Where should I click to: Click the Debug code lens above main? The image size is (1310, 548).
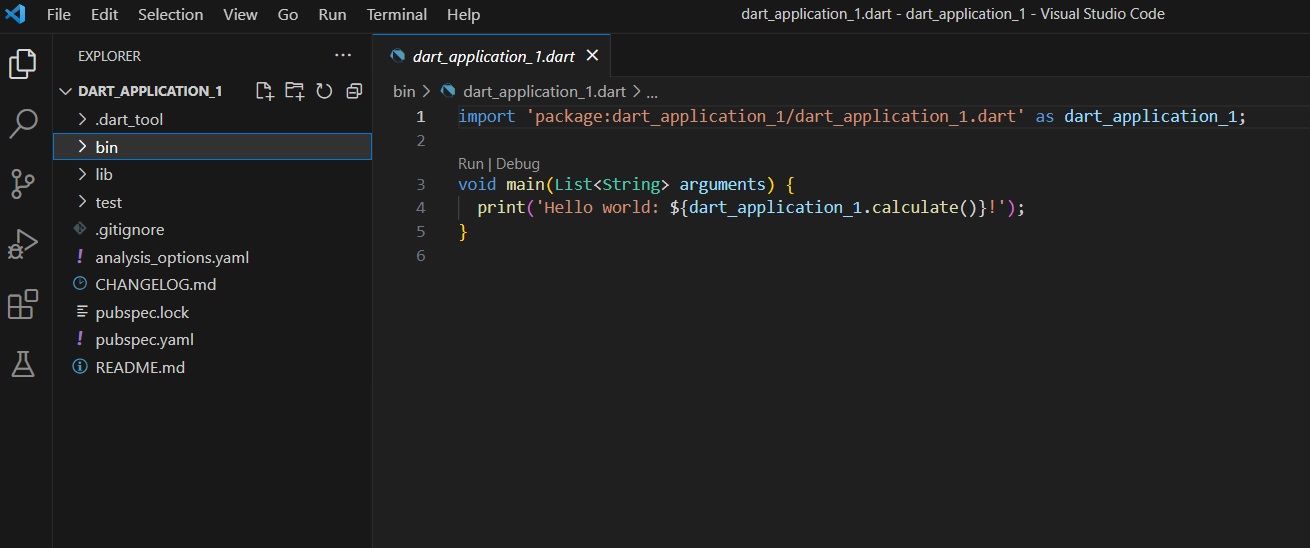[518, 163]
